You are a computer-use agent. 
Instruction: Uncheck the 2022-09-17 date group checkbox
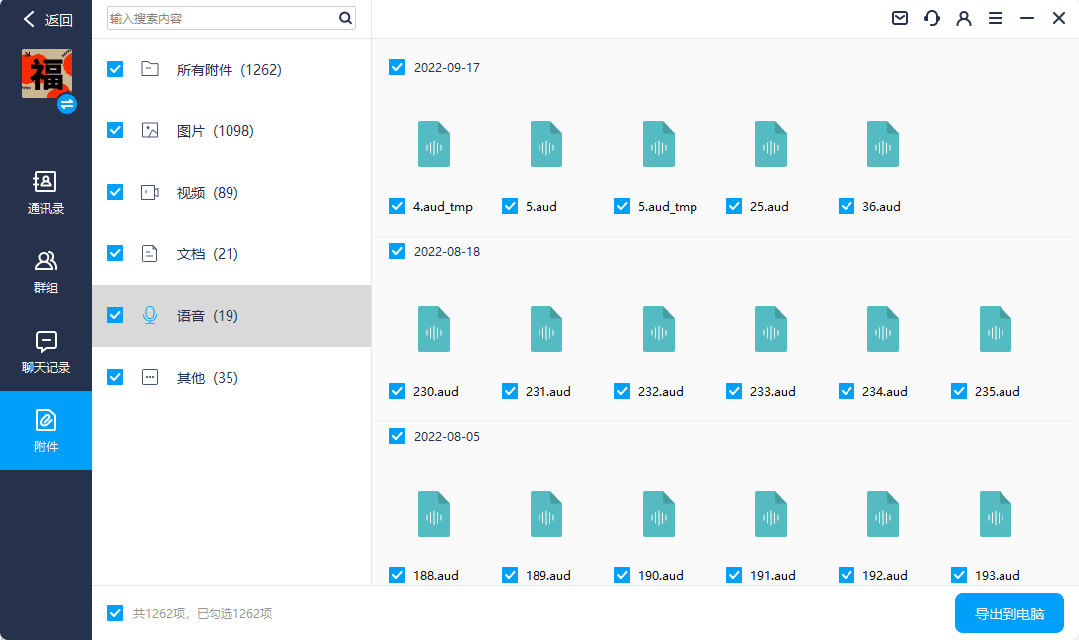(397, 67)
